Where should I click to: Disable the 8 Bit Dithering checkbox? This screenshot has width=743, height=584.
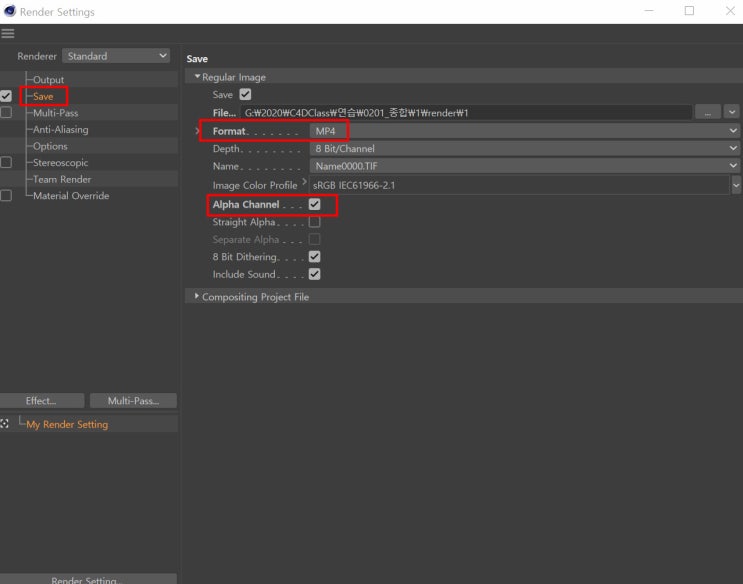click(314, 256)
